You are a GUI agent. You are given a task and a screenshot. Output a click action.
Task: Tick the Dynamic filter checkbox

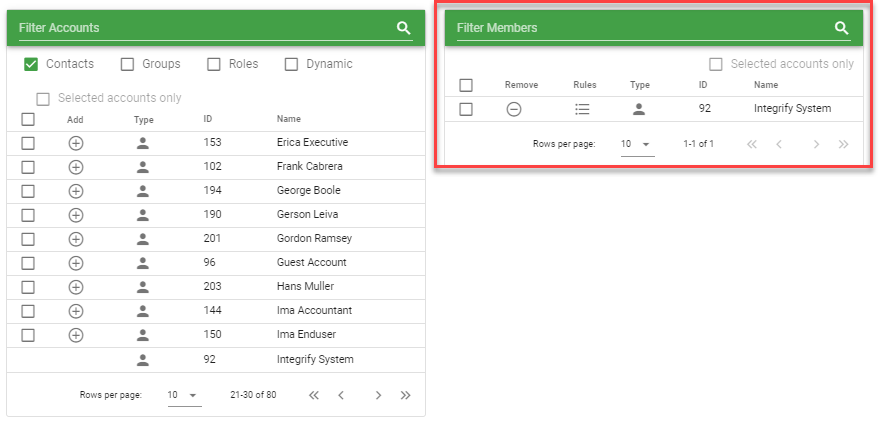click(292, 64)
